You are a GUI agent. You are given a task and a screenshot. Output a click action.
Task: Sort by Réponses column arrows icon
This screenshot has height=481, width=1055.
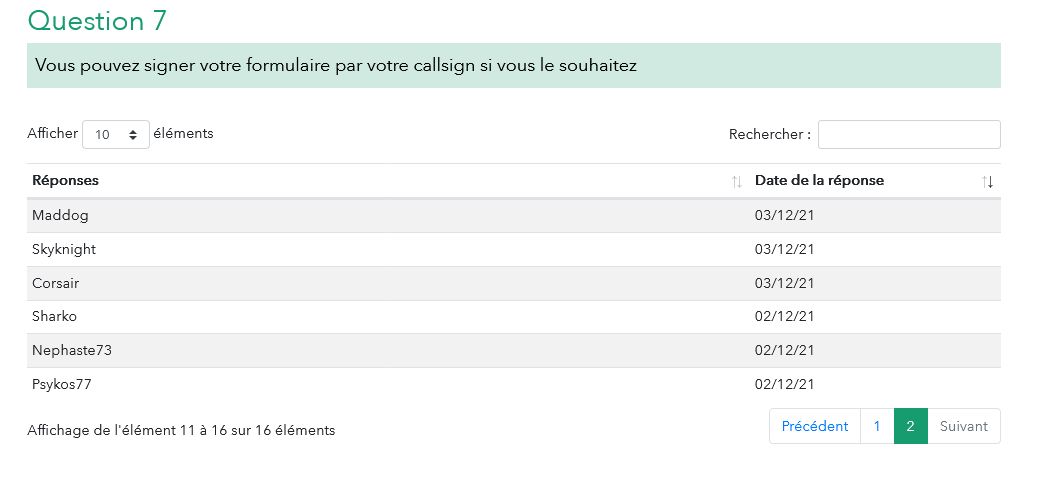[737, 182]
